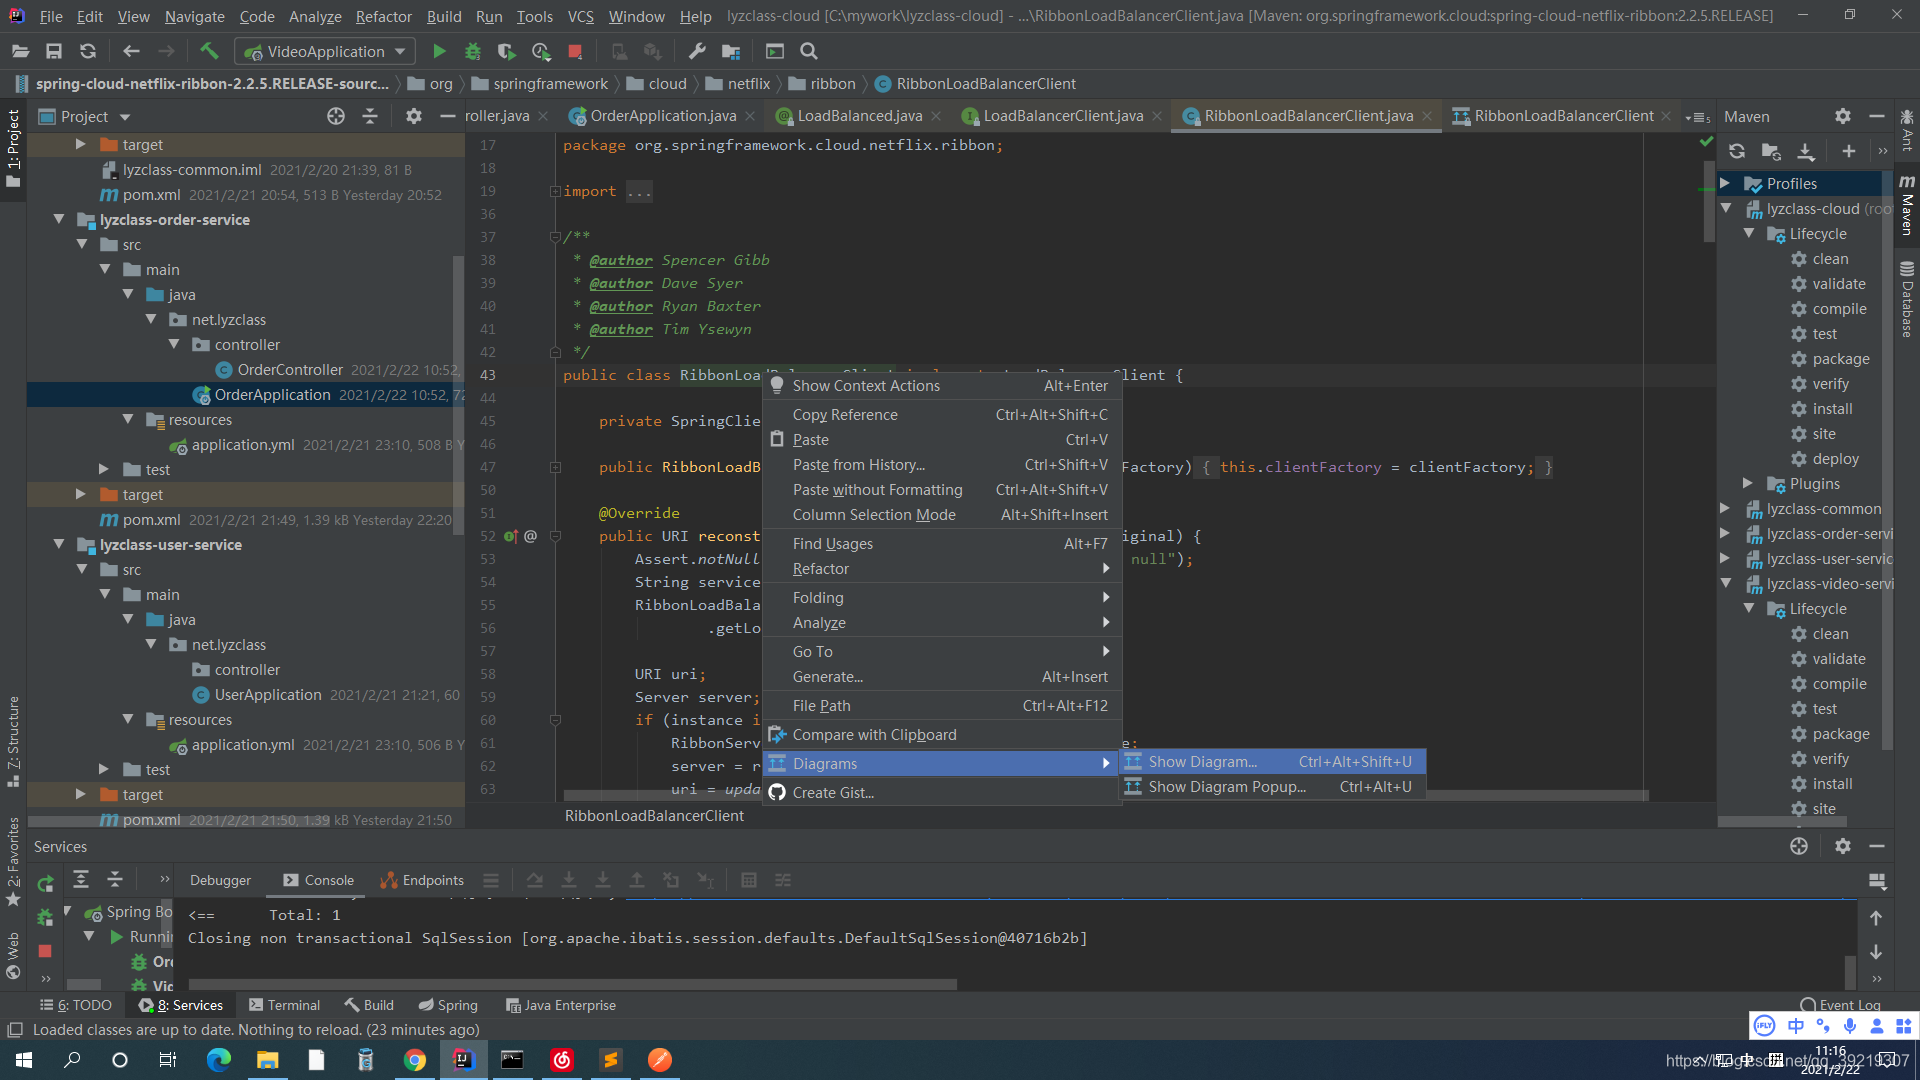Viewport: 1920px width, 1080px height.
Task: Stop service with red square in Services
Action: (45, 951)
